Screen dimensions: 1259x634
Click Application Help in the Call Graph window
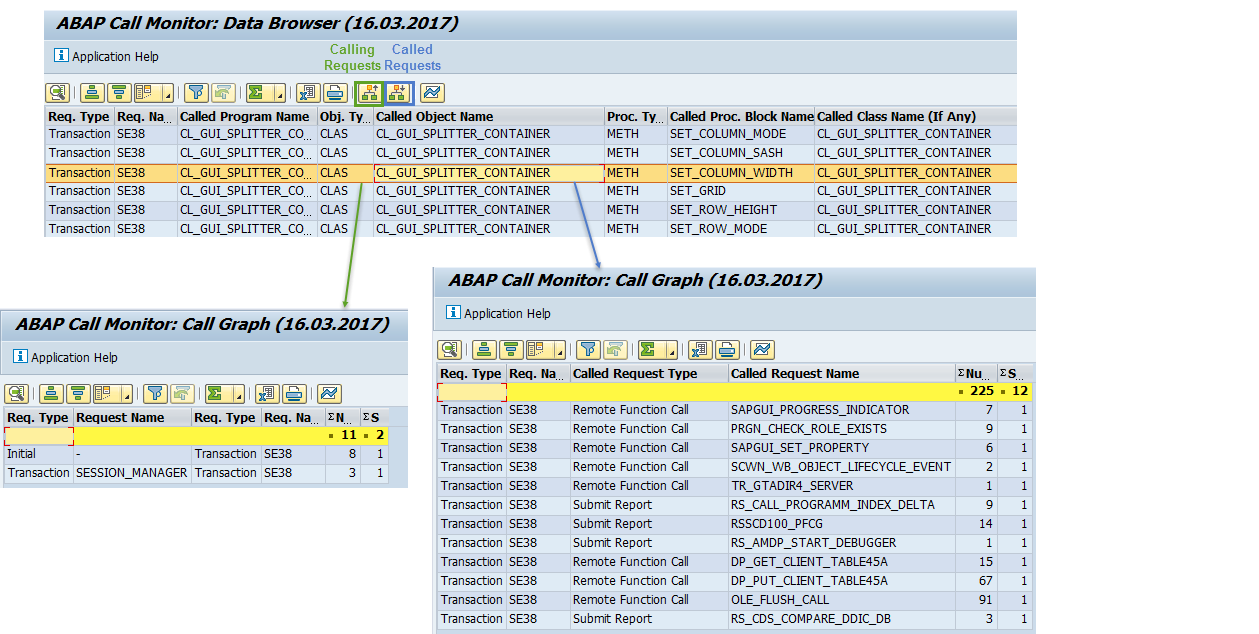[509, 313]
